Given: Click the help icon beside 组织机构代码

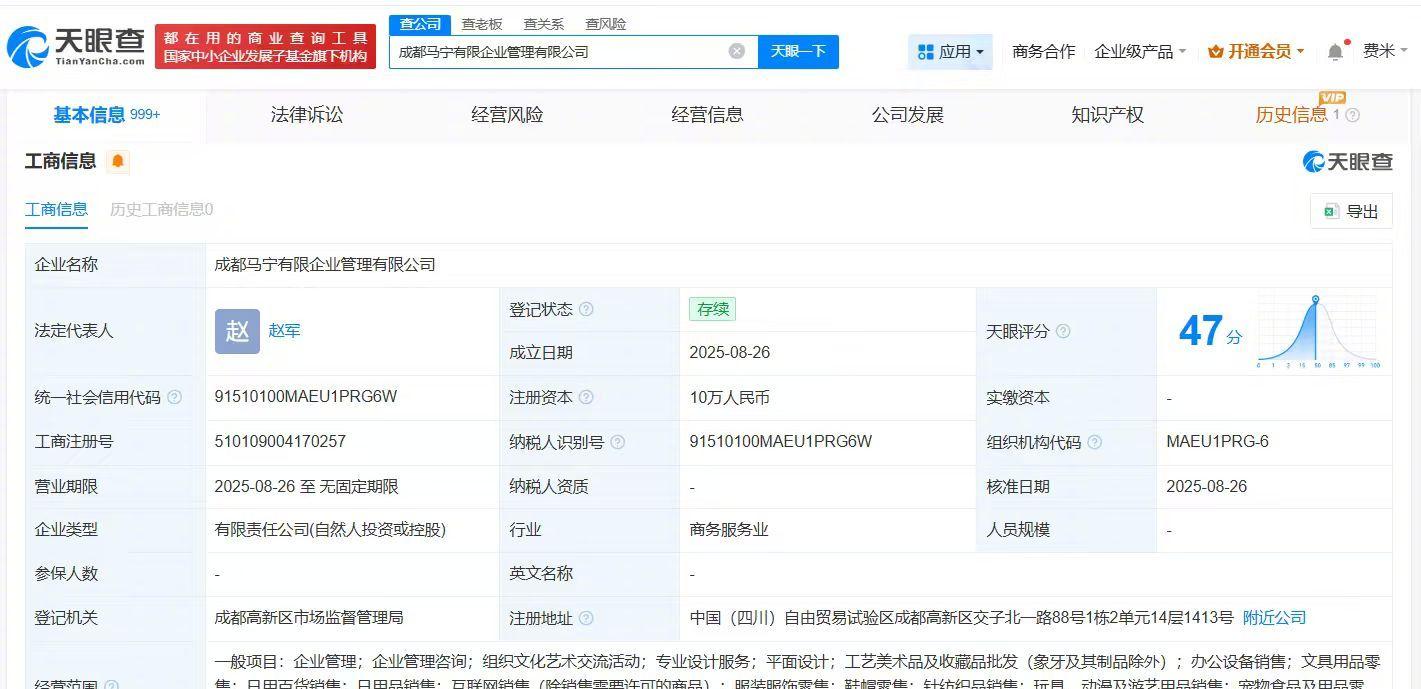Looking at the screenshot, I should (1094, 442).
